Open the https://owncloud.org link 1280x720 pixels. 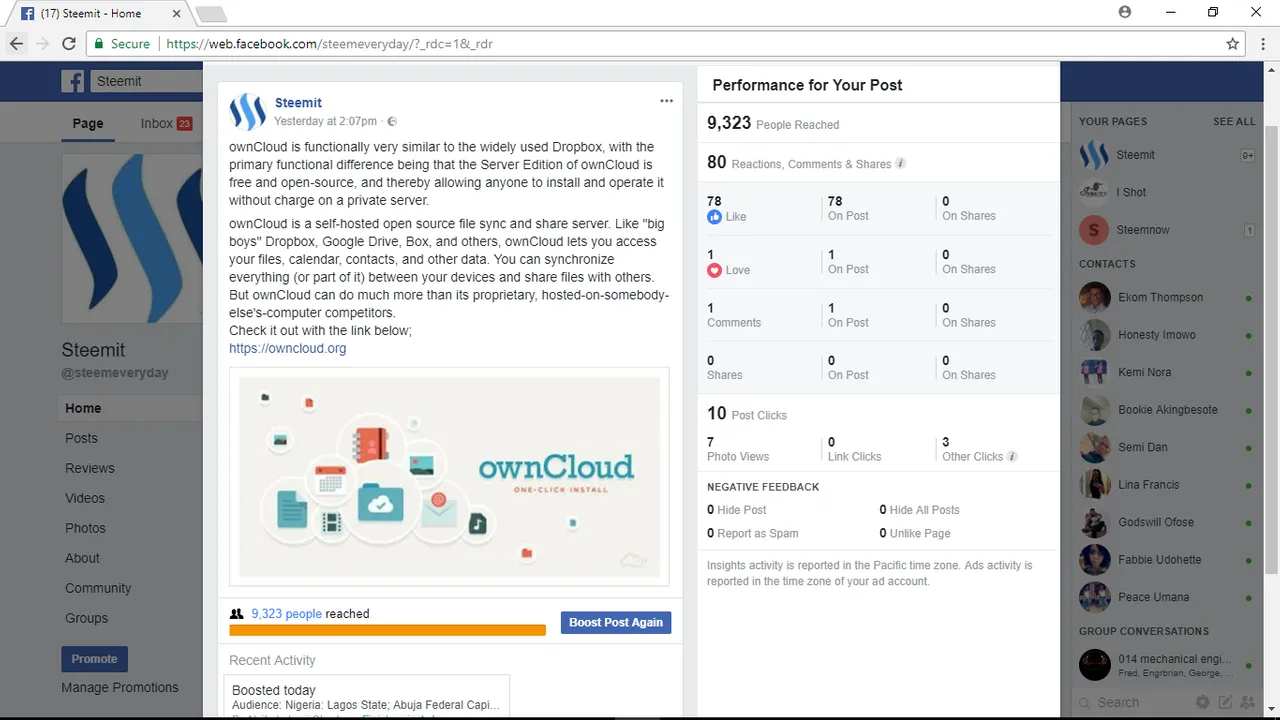[x=288, y=348]
